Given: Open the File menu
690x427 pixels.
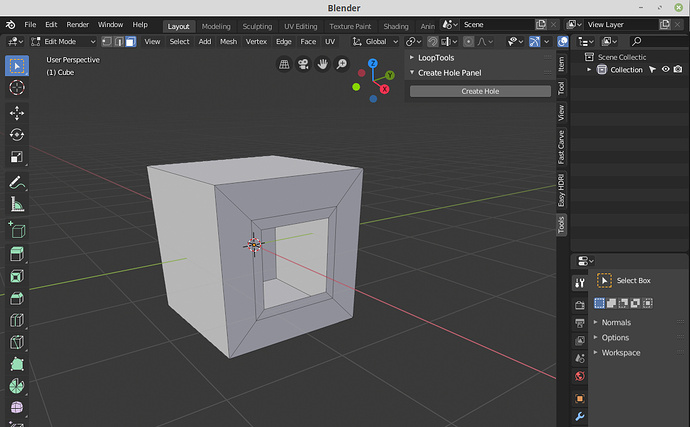Looking at the screenshot, I should (30, 25).
